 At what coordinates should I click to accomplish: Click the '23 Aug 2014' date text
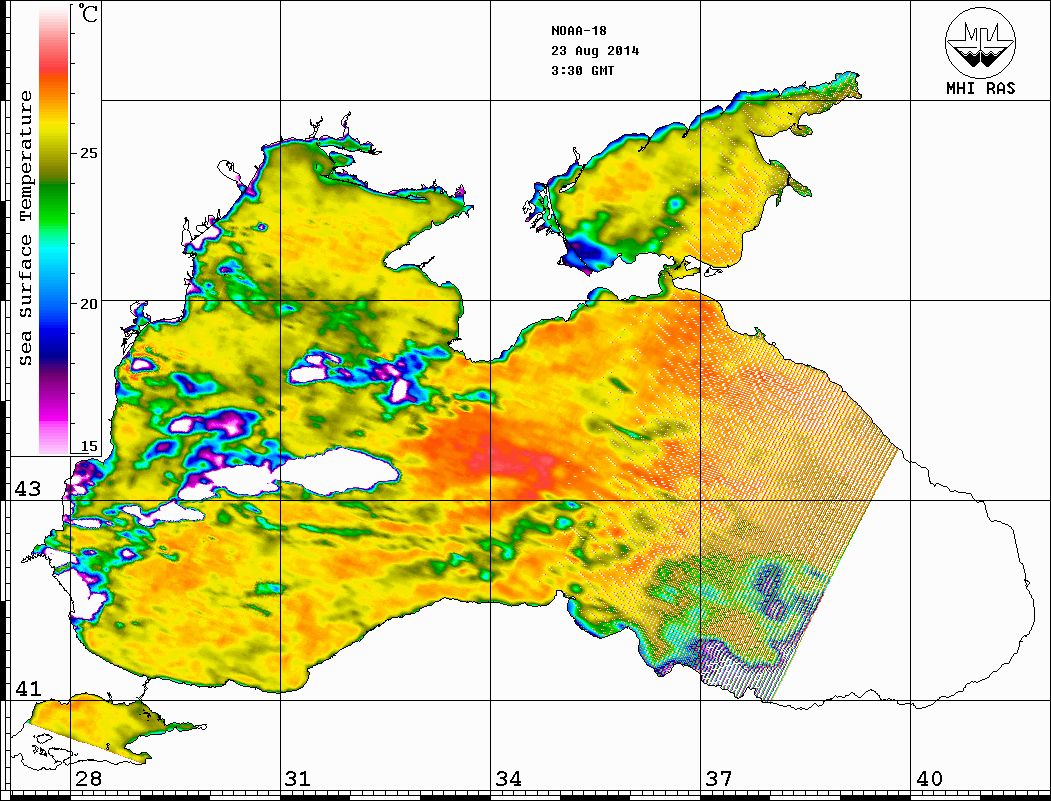tap(595, 51)
